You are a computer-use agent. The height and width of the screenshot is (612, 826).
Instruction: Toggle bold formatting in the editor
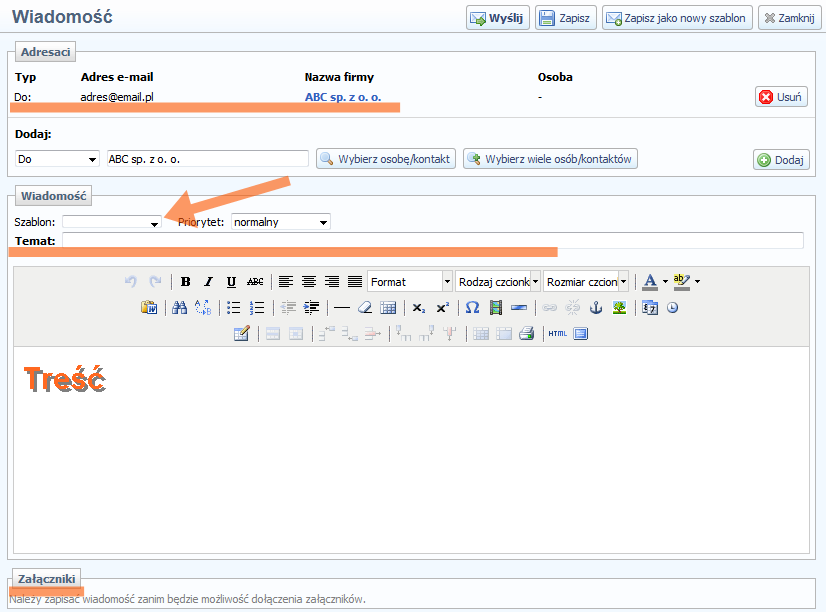click(x=185, y=282)
